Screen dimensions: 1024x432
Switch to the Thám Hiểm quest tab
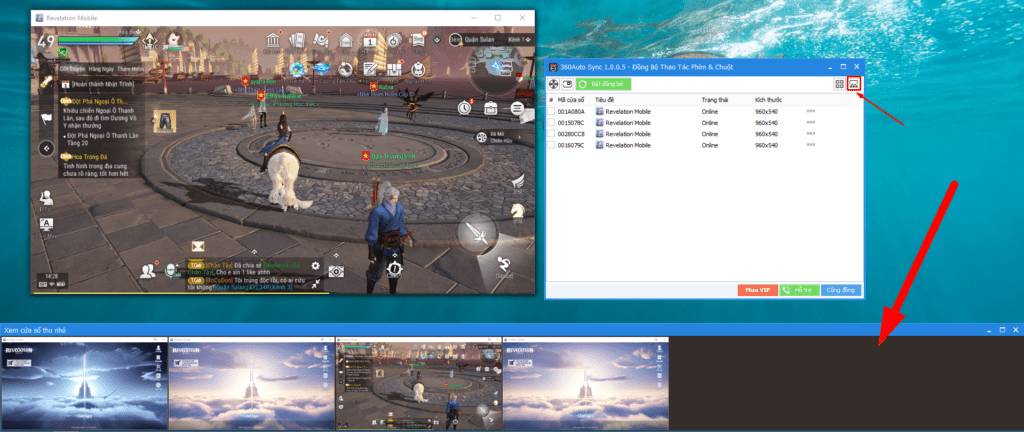(132, 68)
